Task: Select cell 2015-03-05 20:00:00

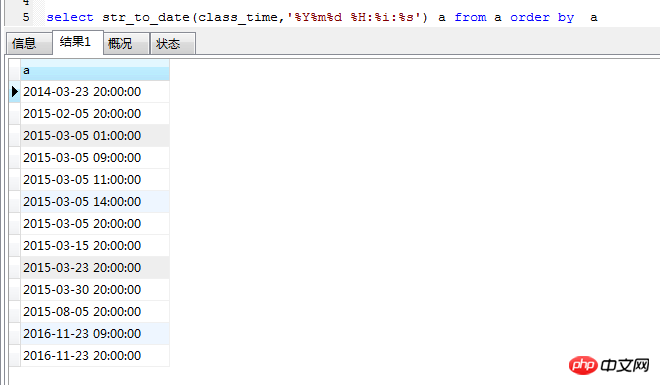Action: [95, 223]
